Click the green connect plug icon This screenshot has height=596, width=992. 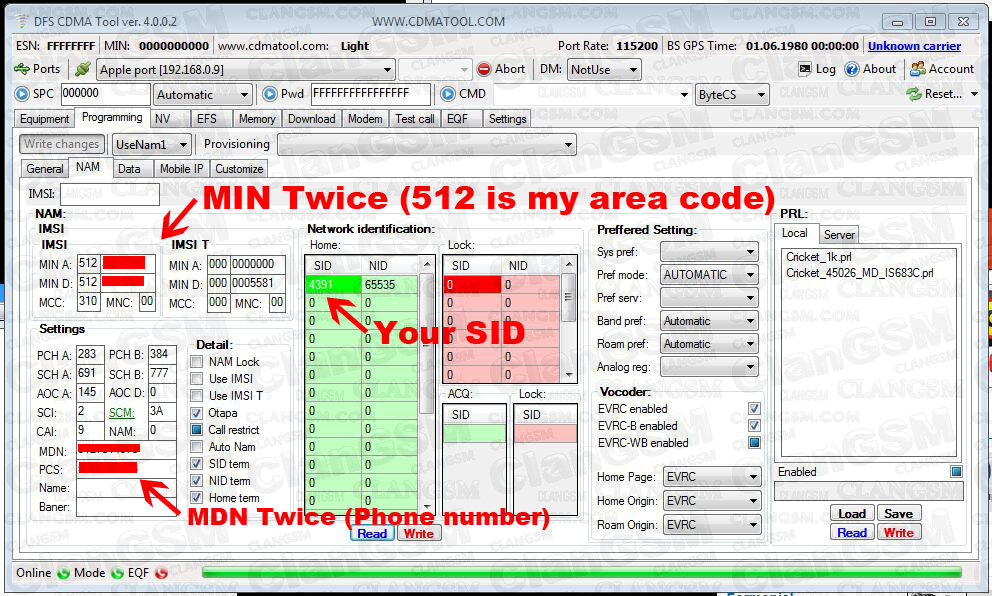(x=82, y=69)
